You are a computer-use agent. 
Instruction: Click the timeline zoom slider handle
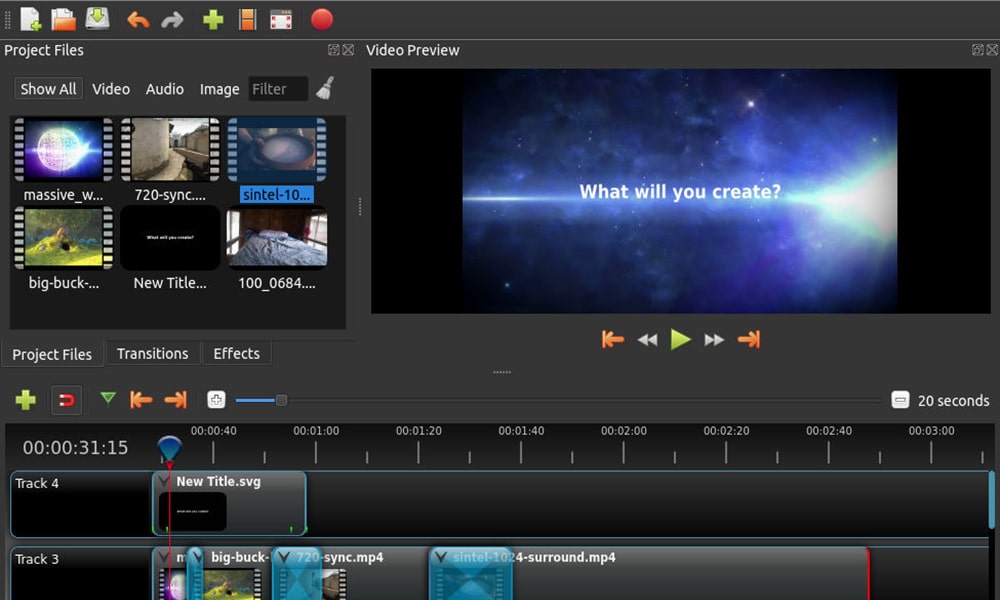point(281,400)
